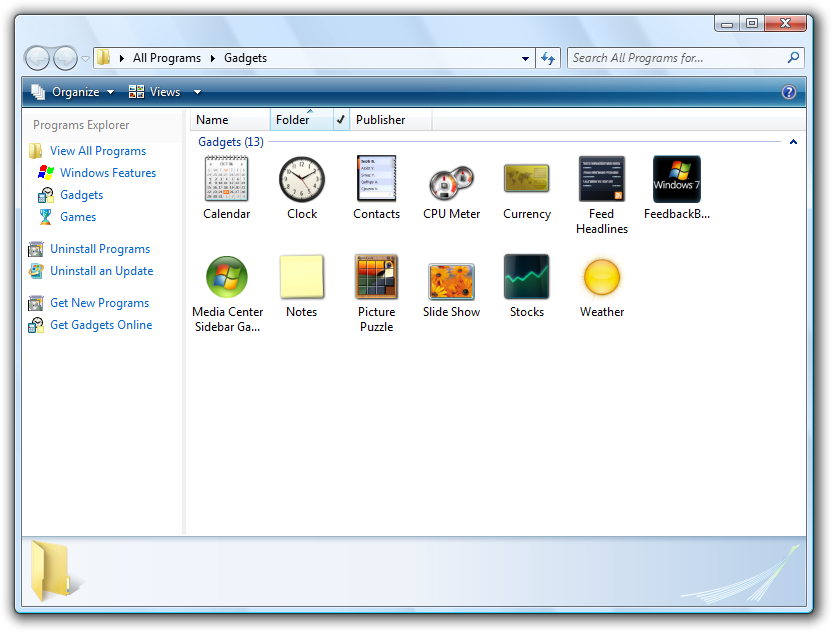Open the Notes gadget
Viewport: 832px width, 632px height.
pyautogui.click(x=302, y=277)
